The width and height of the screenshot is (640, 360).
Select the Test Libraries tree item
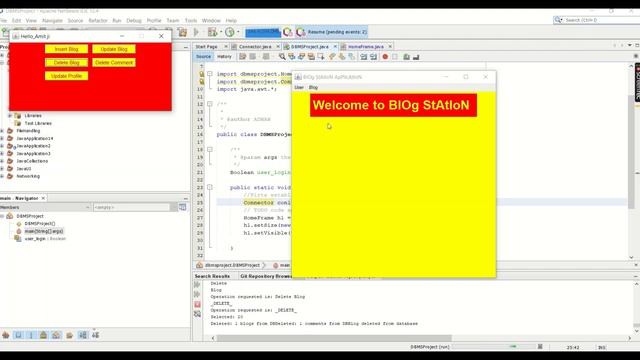(38, 123)
